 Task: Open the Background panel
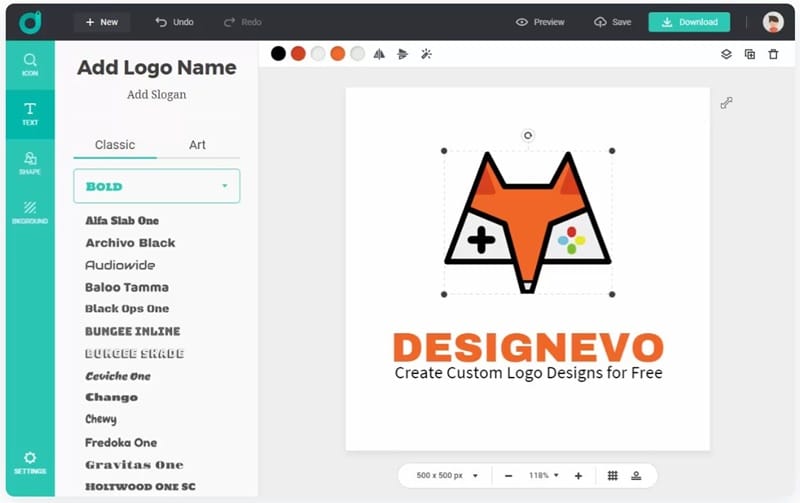30,212
